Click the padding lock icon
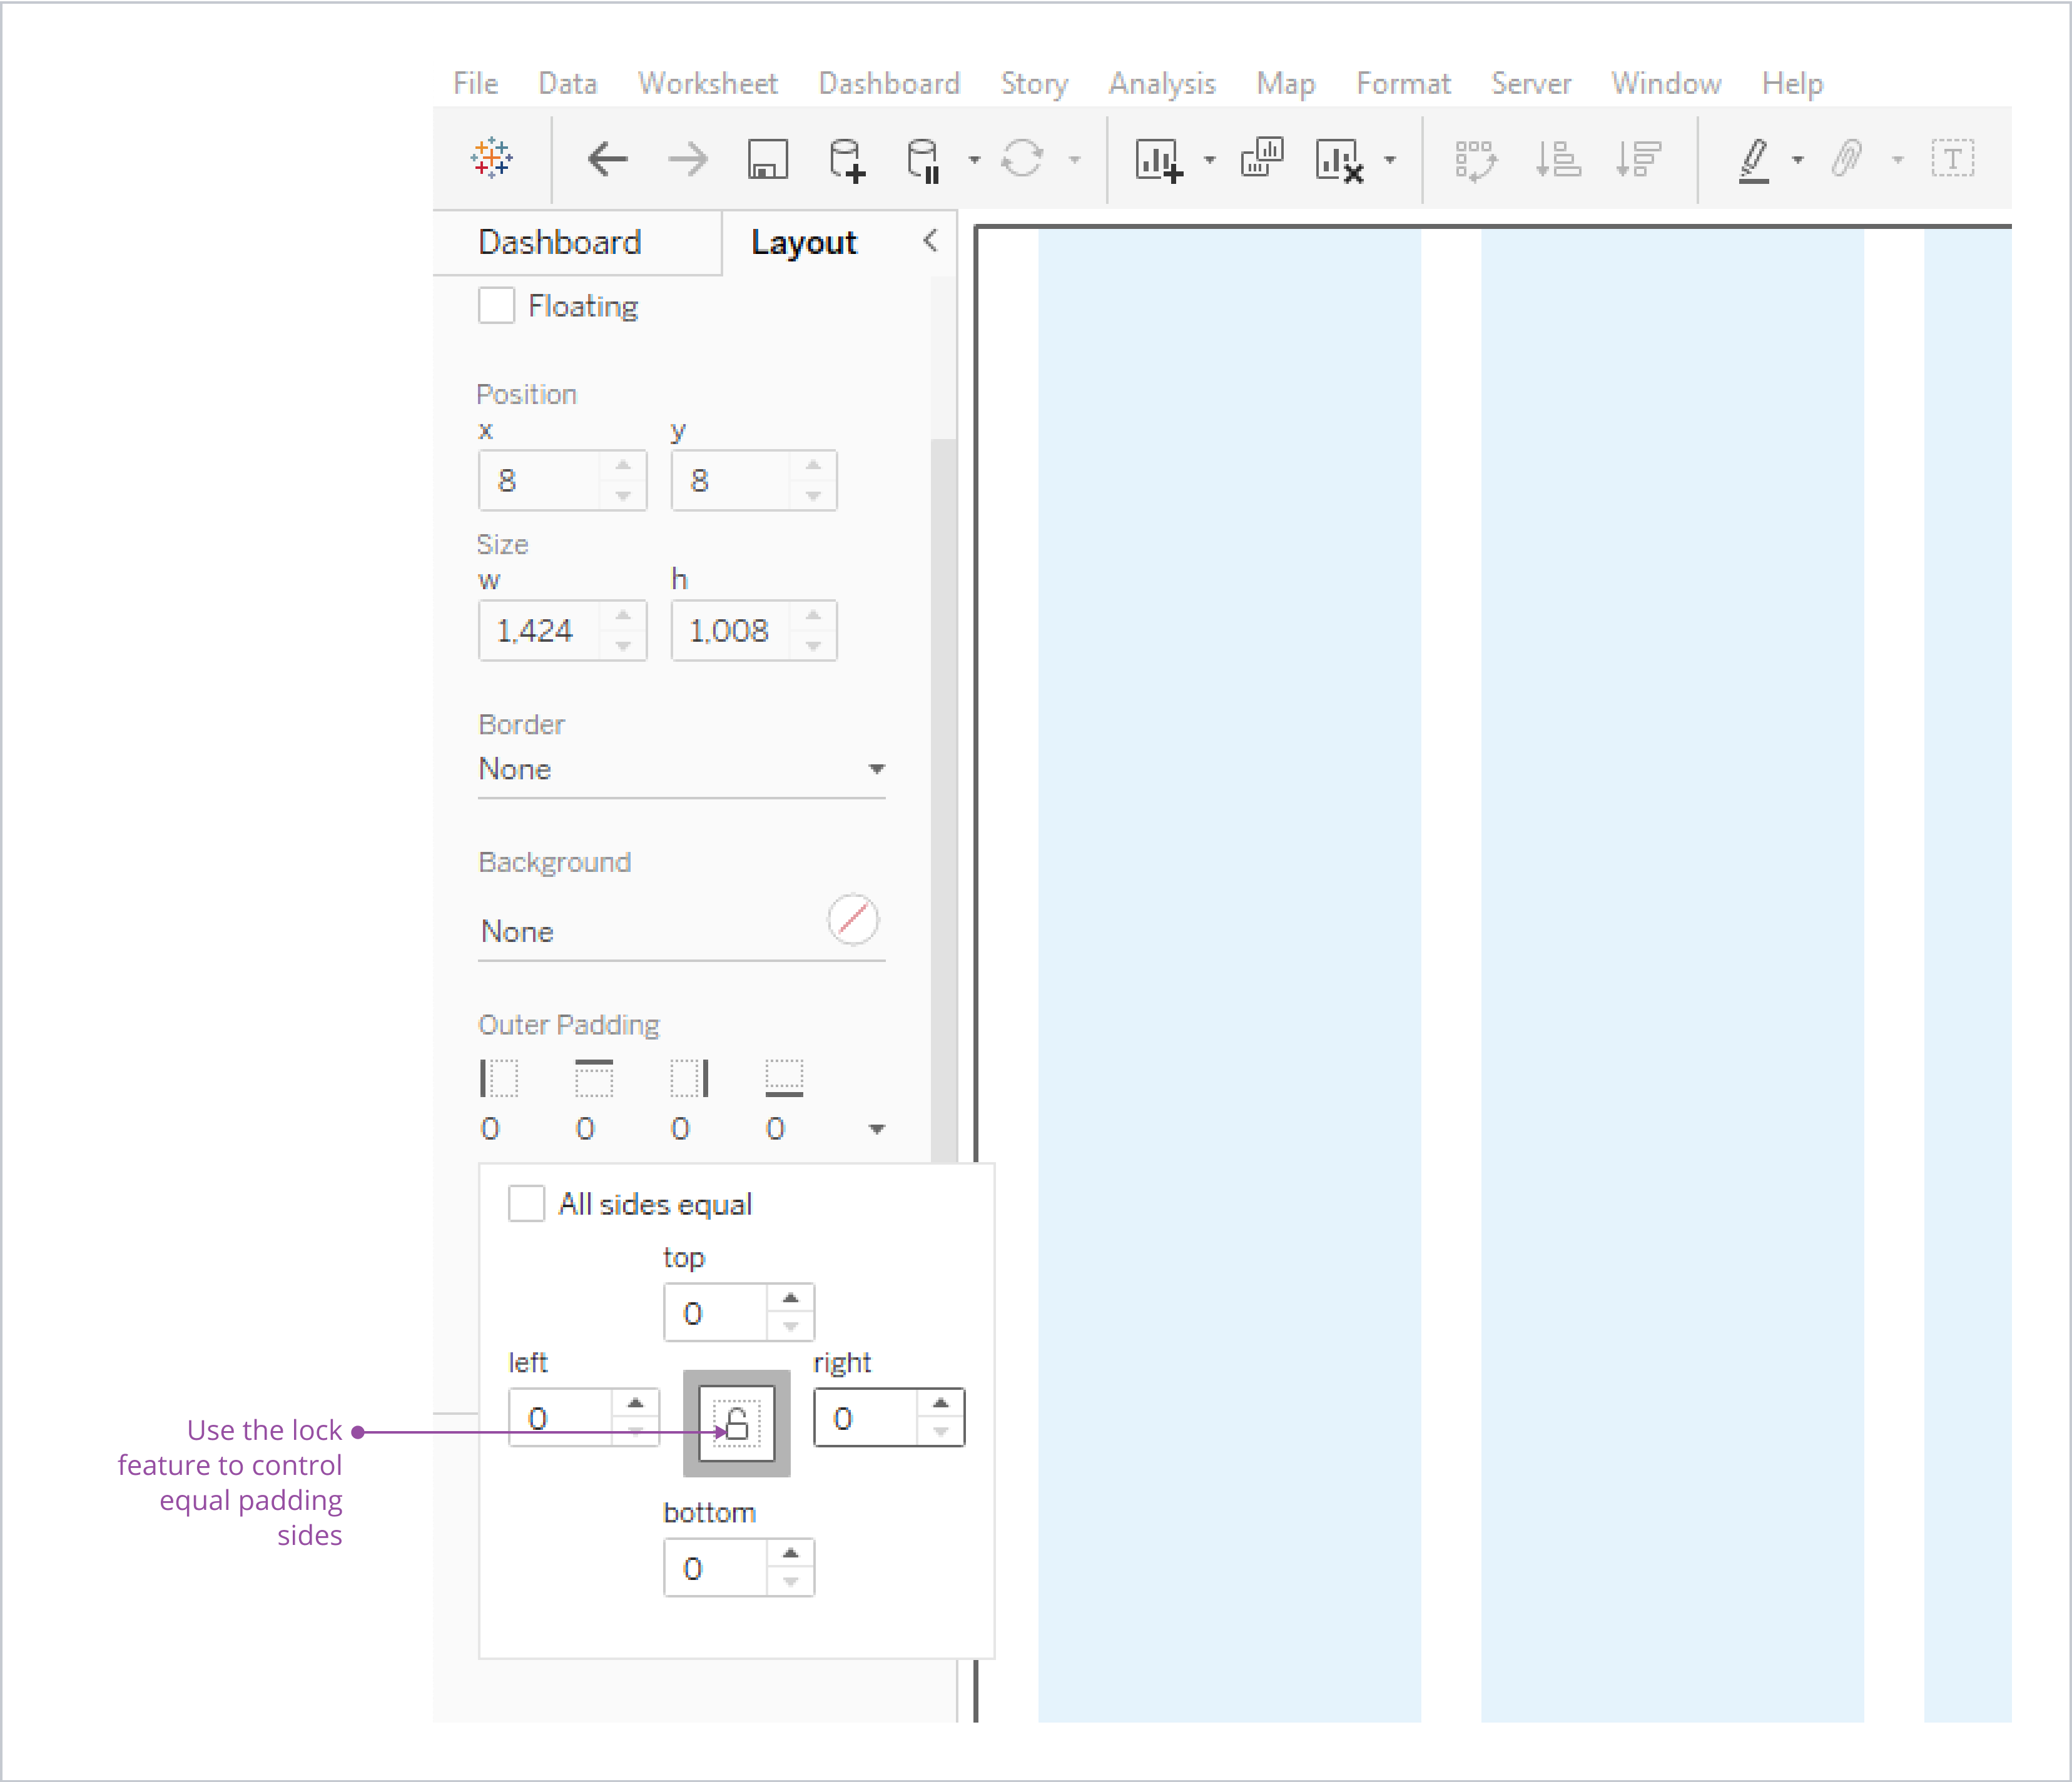 (x=737, y=1423)
